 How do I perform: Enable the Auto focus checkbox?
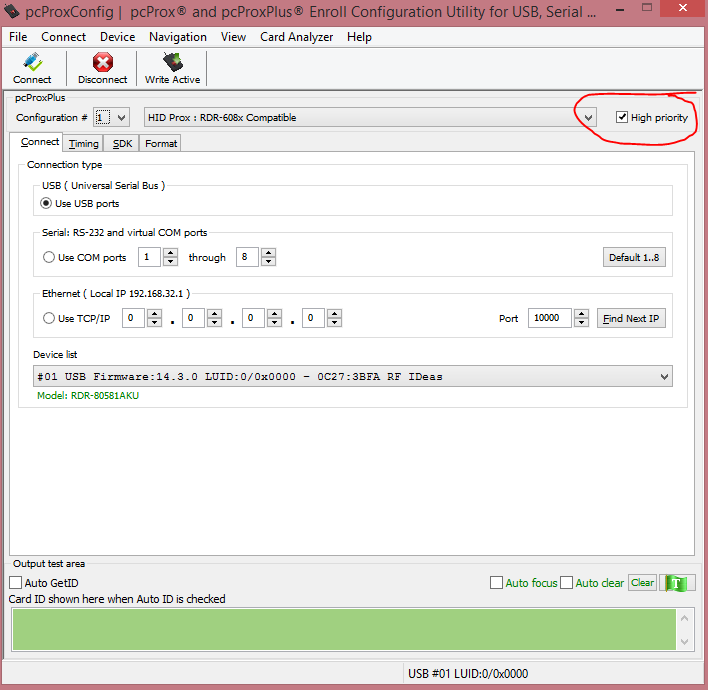(x=496, y=583)
